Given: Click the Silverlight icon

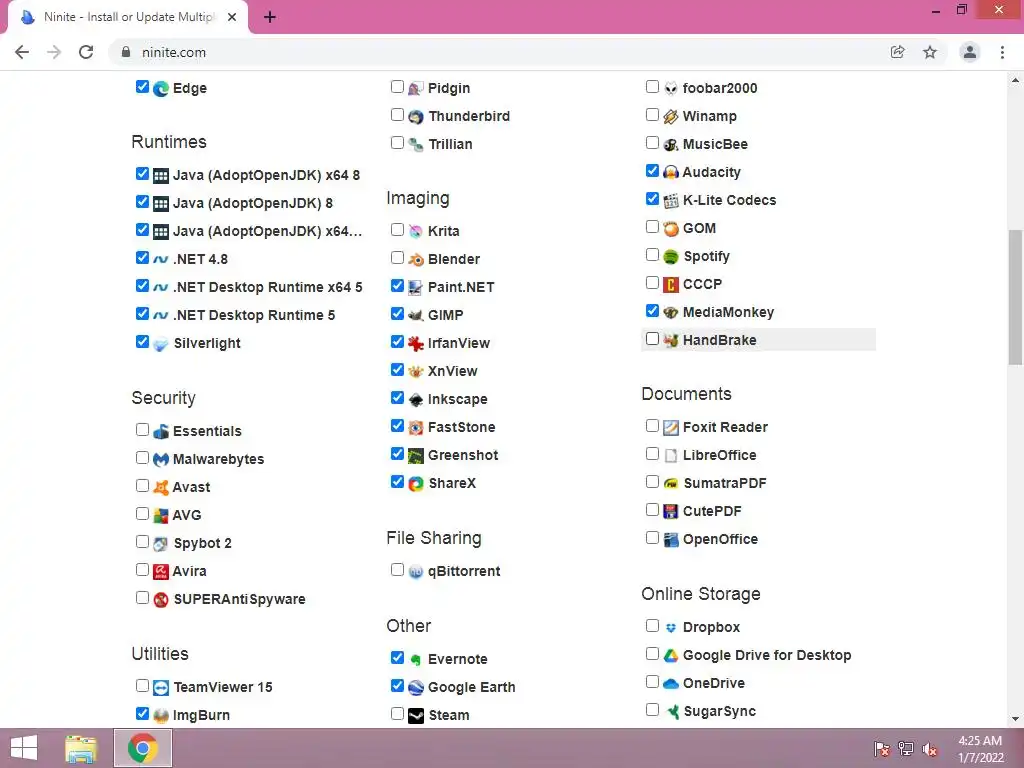Looking at the screenshot, I should 161,344.
